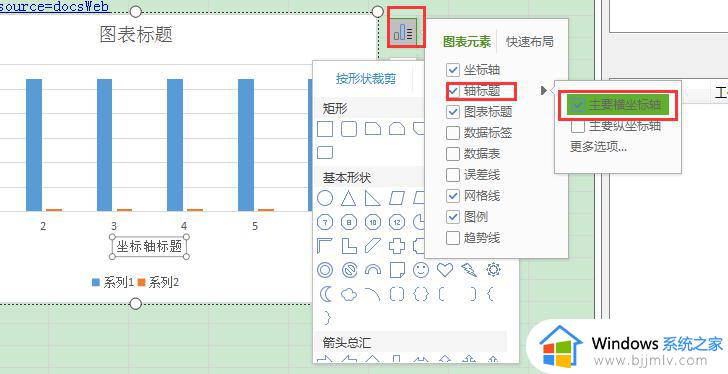Pick the heart shape
Viewport: 728px width, 374px height.
445,270
